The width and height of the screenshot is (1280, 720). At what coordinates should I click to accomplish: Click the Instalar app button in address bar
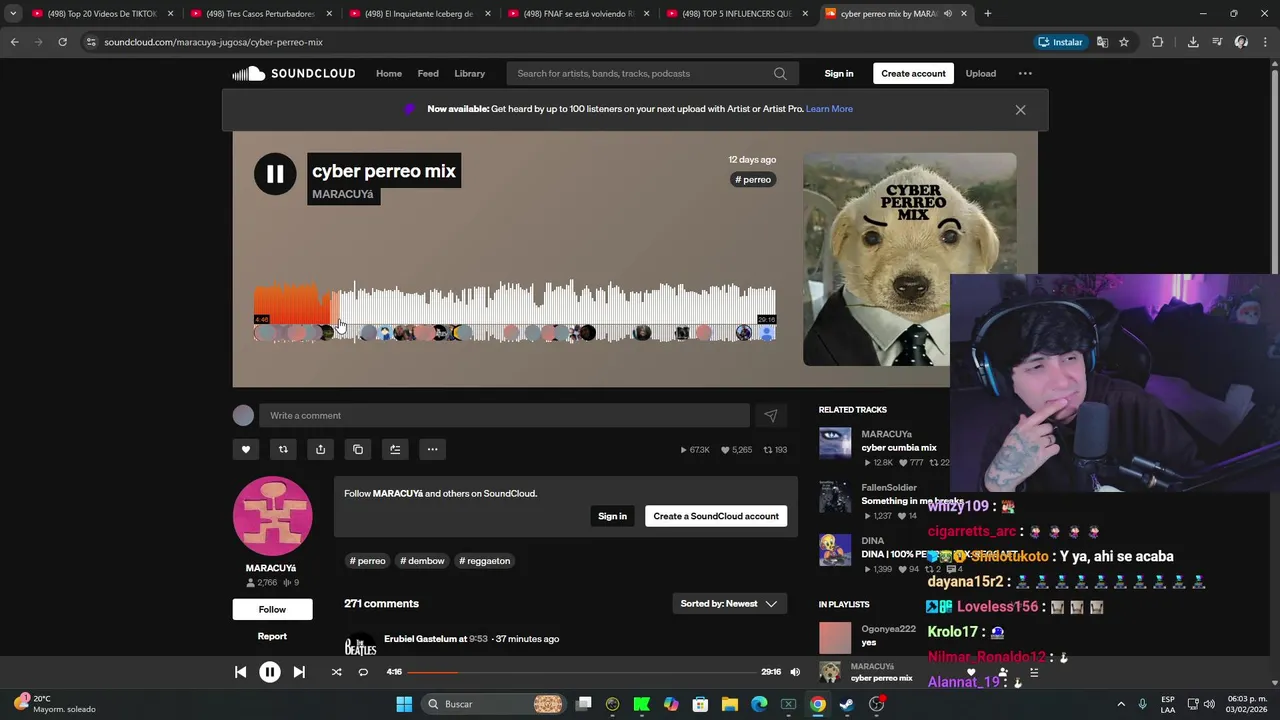1060,42
